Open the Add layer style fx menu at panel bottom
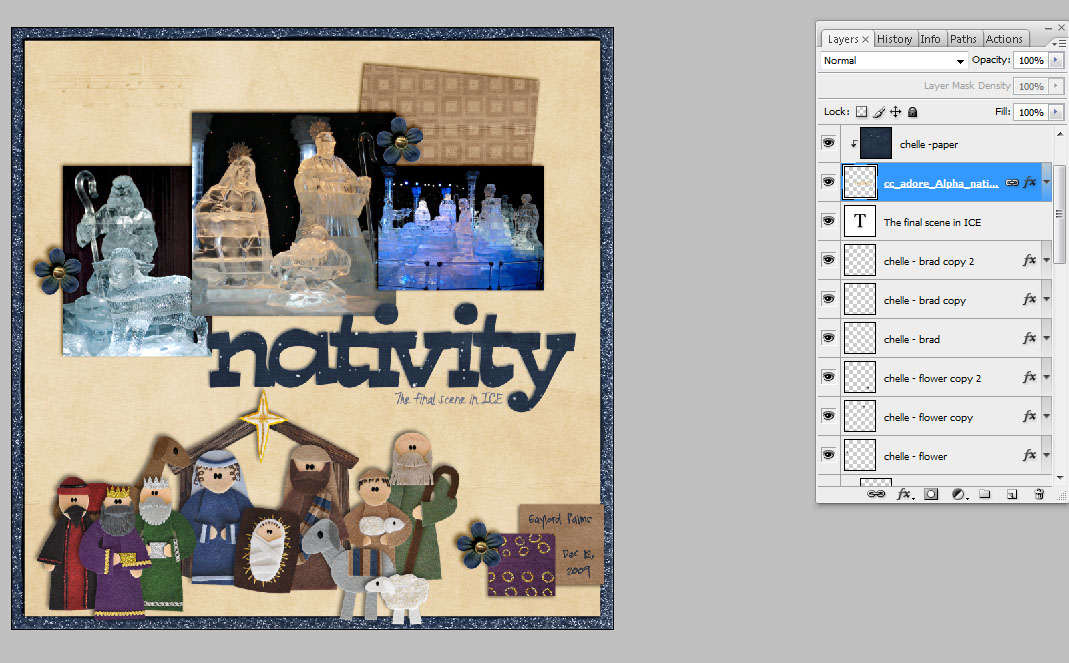This screenshot has width=1069, height=663. tap(905, 494)
